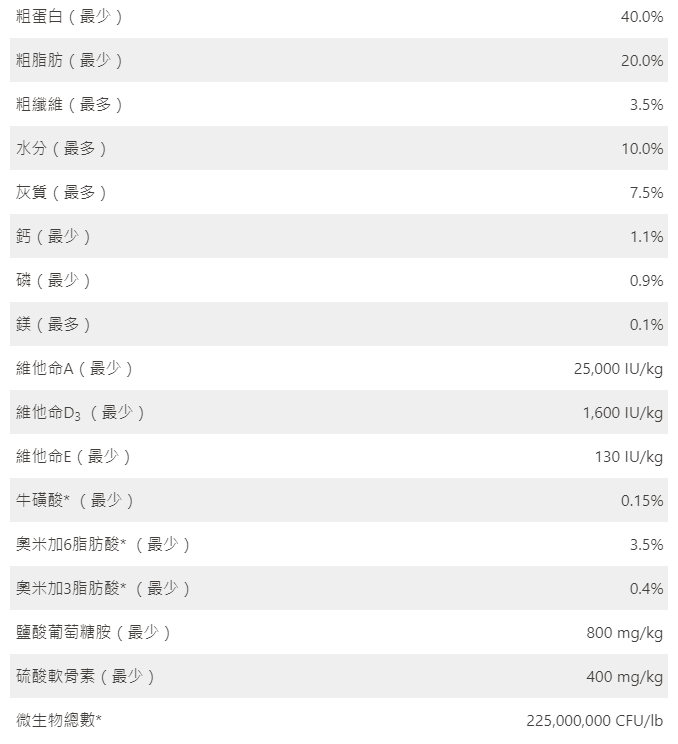Click the 灰質（最多）label
Image resolution: width=678 pixels, height=744 pixels.
tap(62, 193)
